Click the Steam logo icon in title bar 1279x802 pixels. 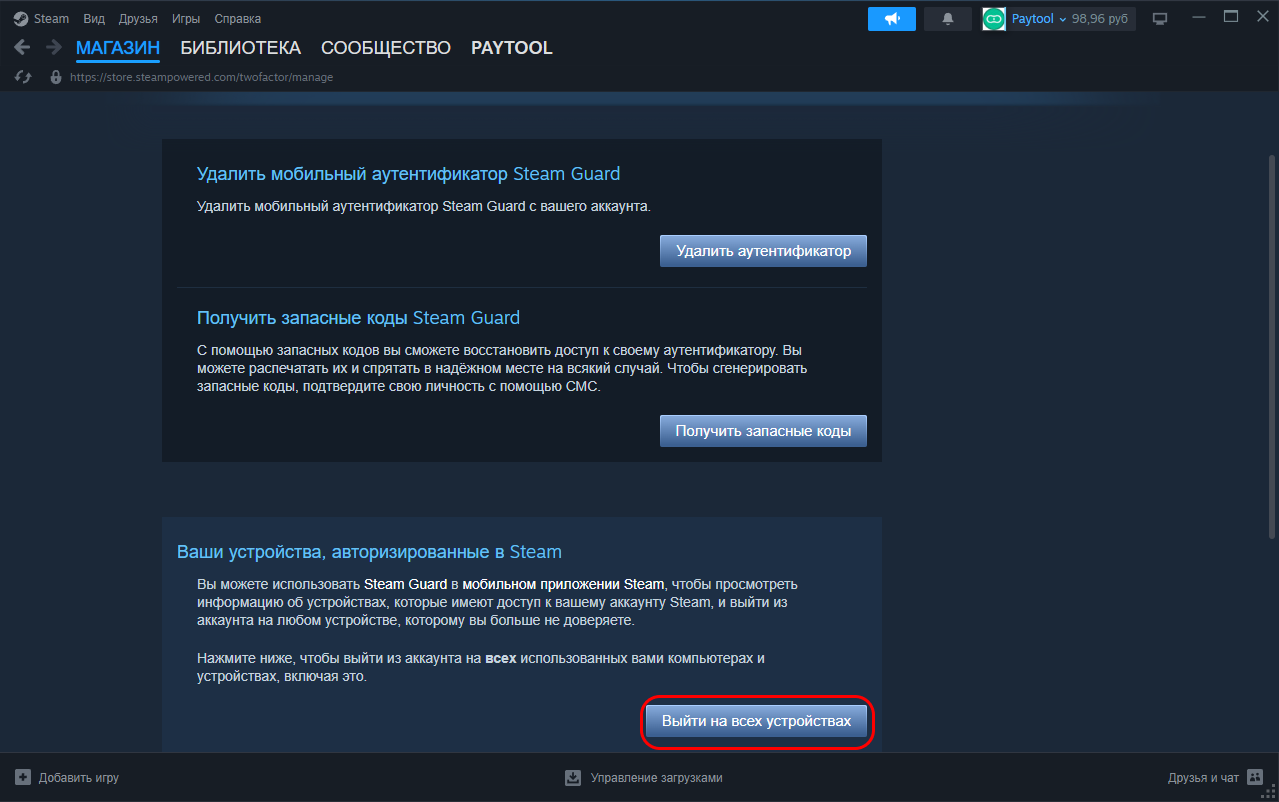tap(21, 18)
